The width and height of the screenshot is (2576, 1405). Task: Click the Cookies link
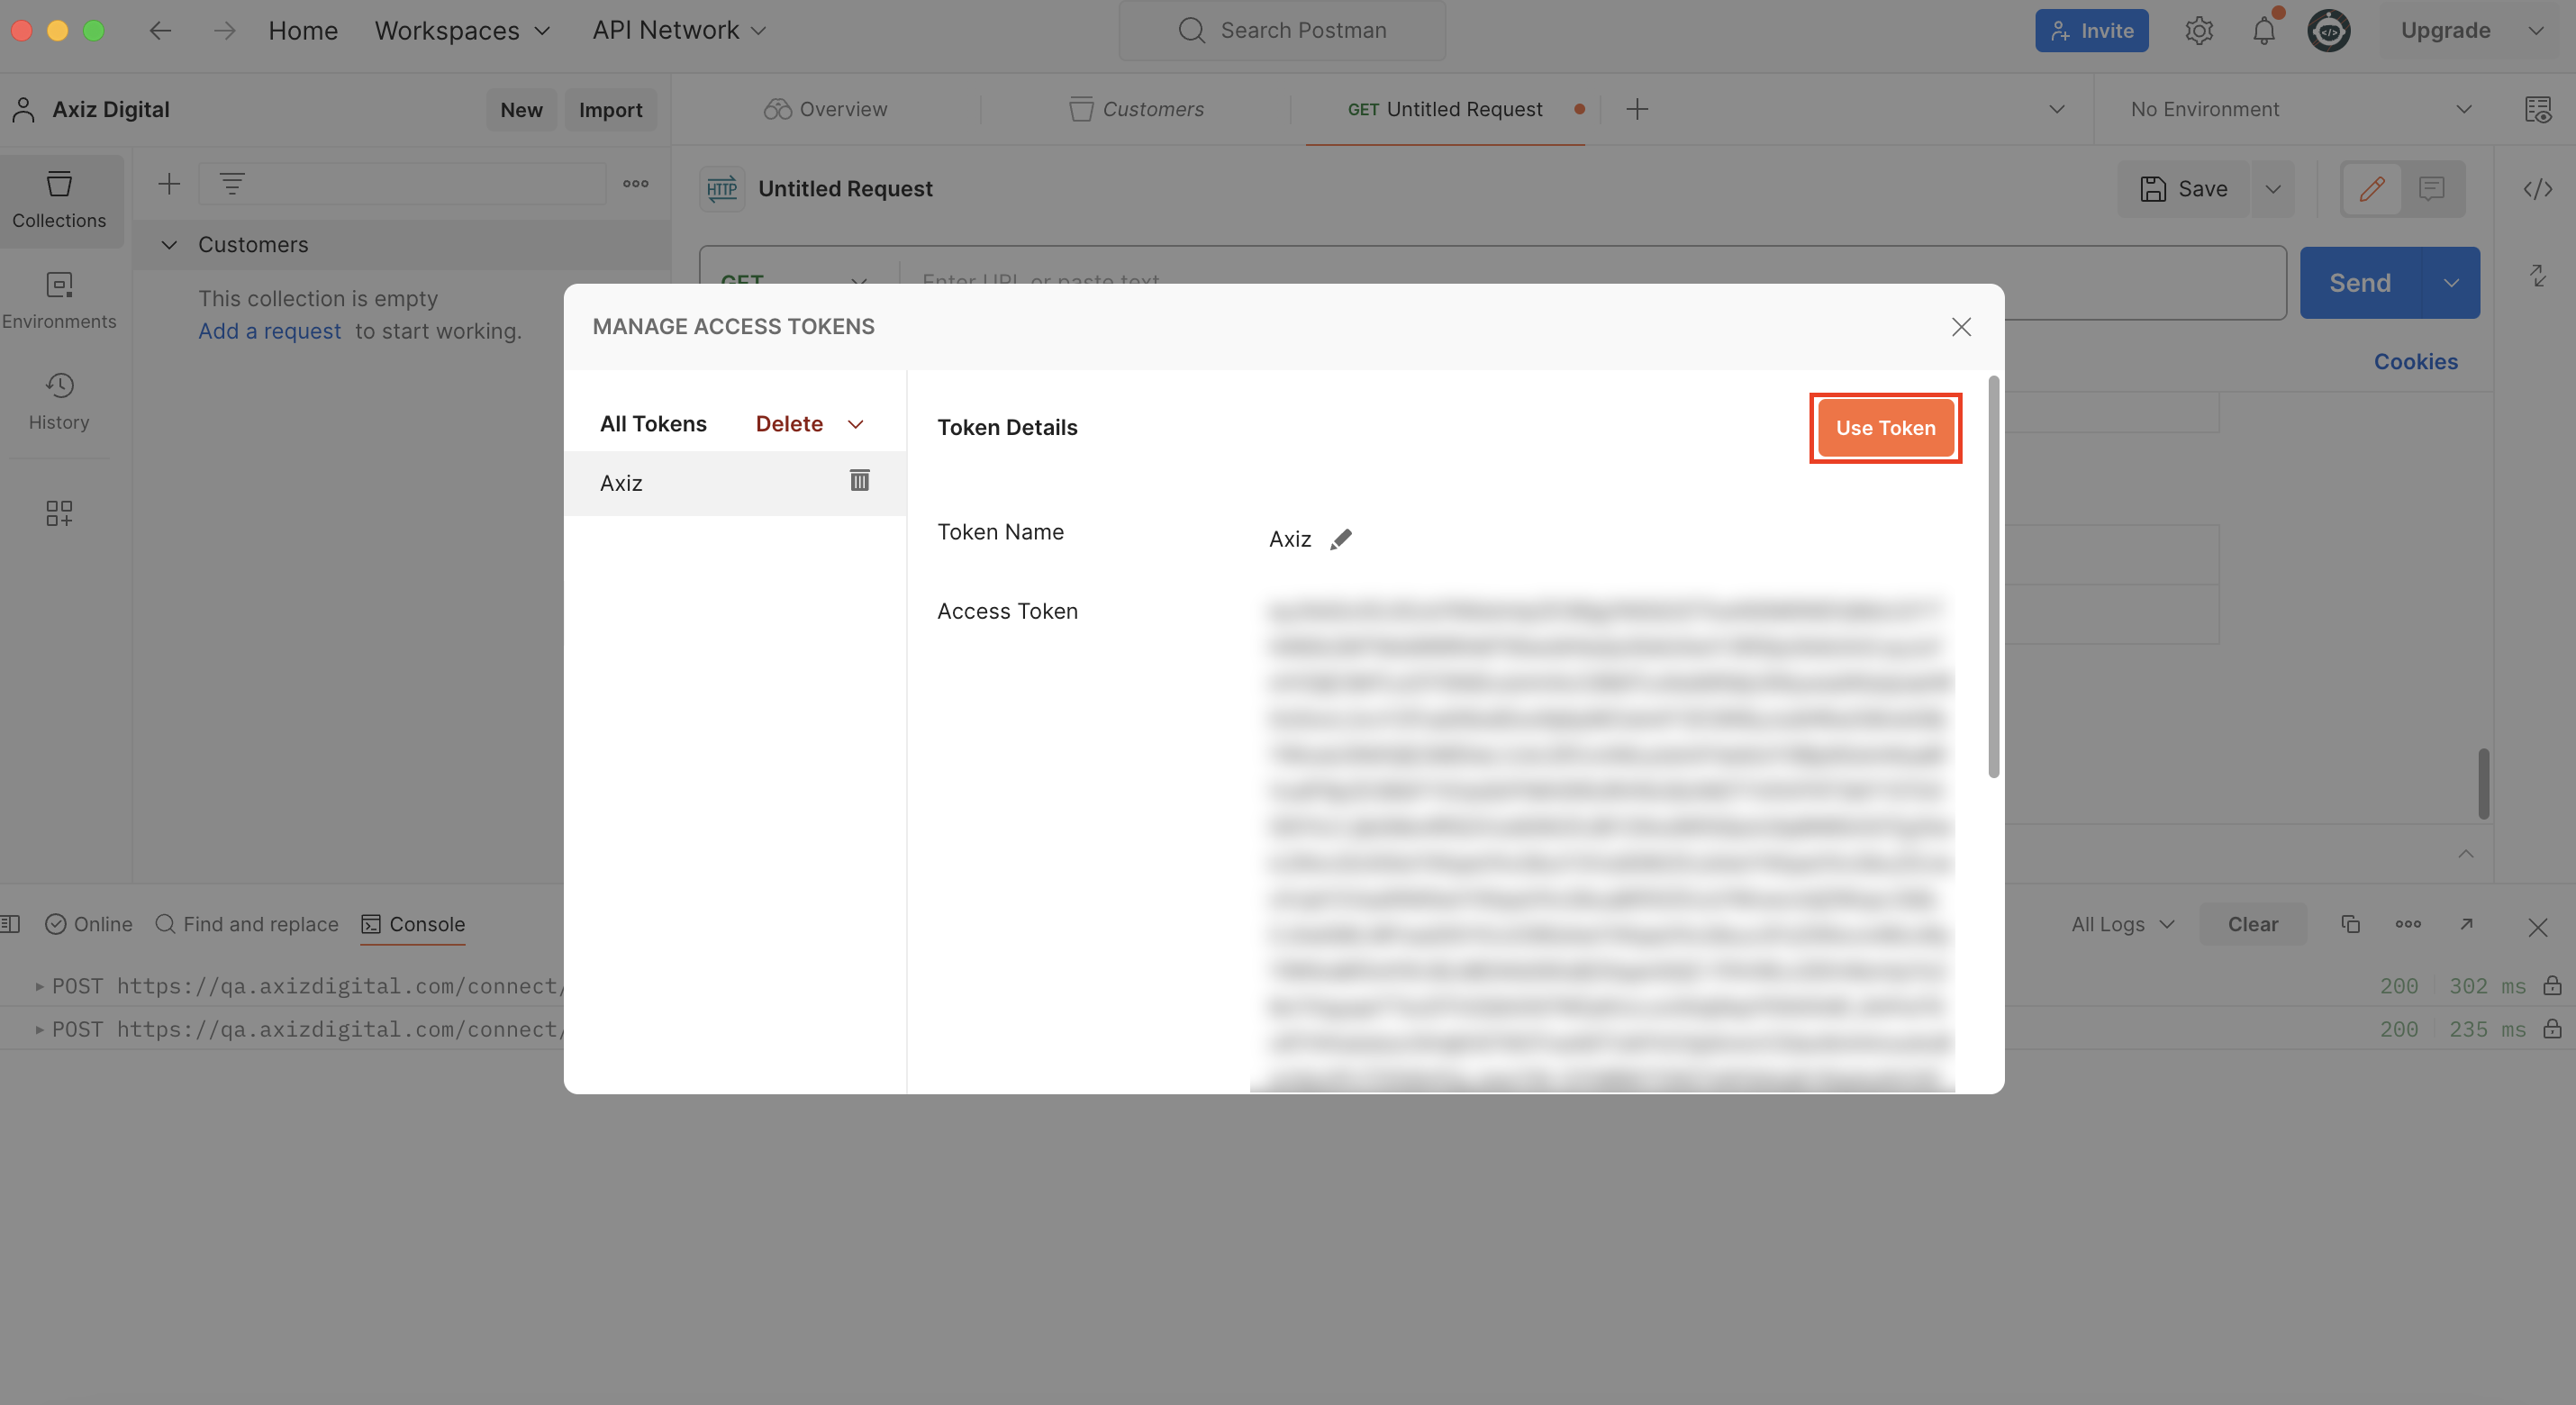pos(2415,362)
